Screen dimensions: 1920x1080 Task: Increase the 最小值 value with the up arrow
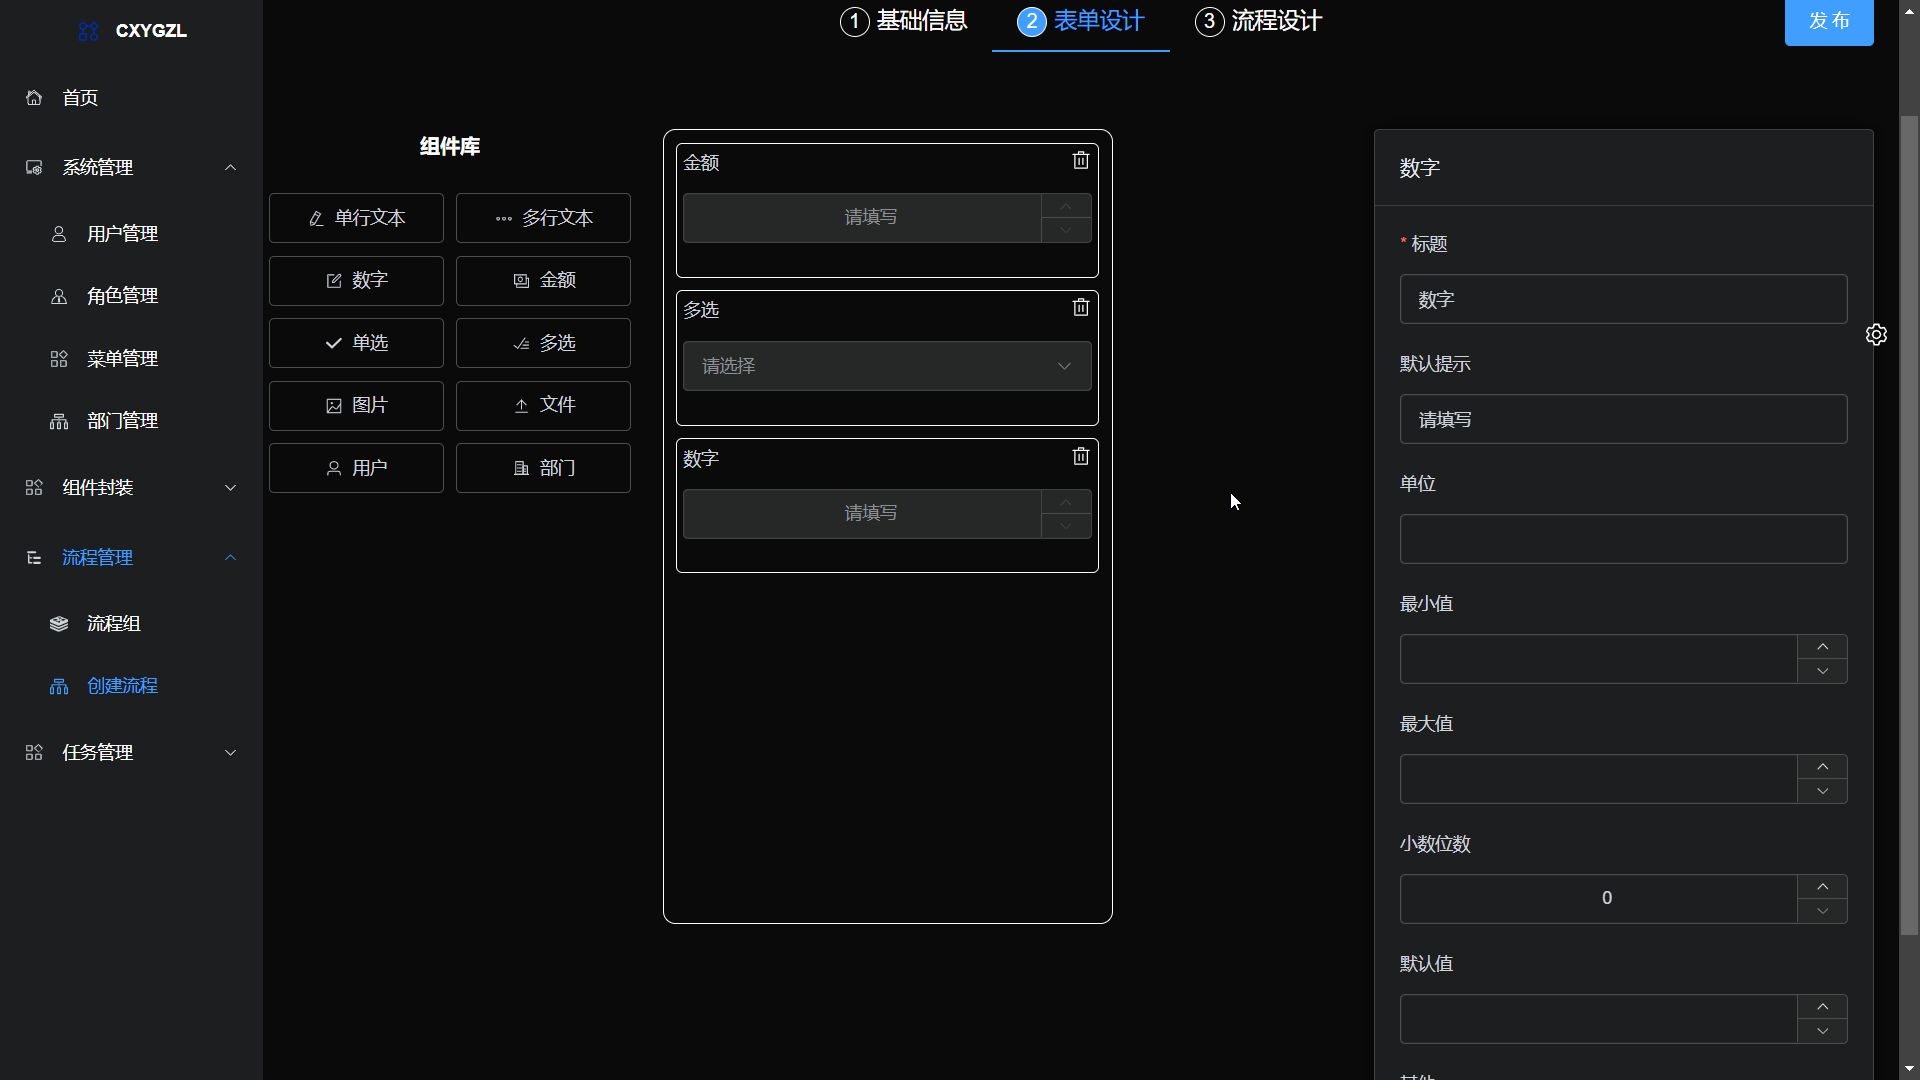[1822, 647]
